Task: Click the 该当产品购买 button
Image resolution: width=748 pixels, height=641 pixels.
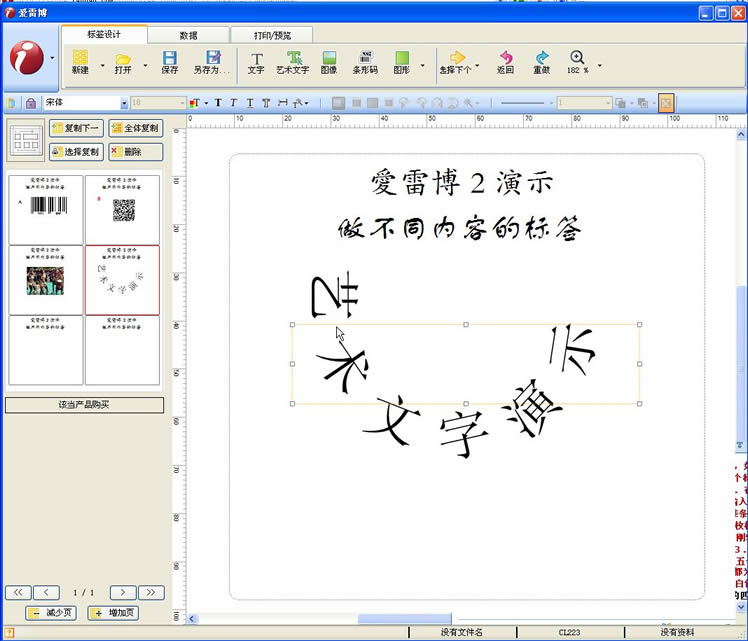Action: tap(84, 405)
